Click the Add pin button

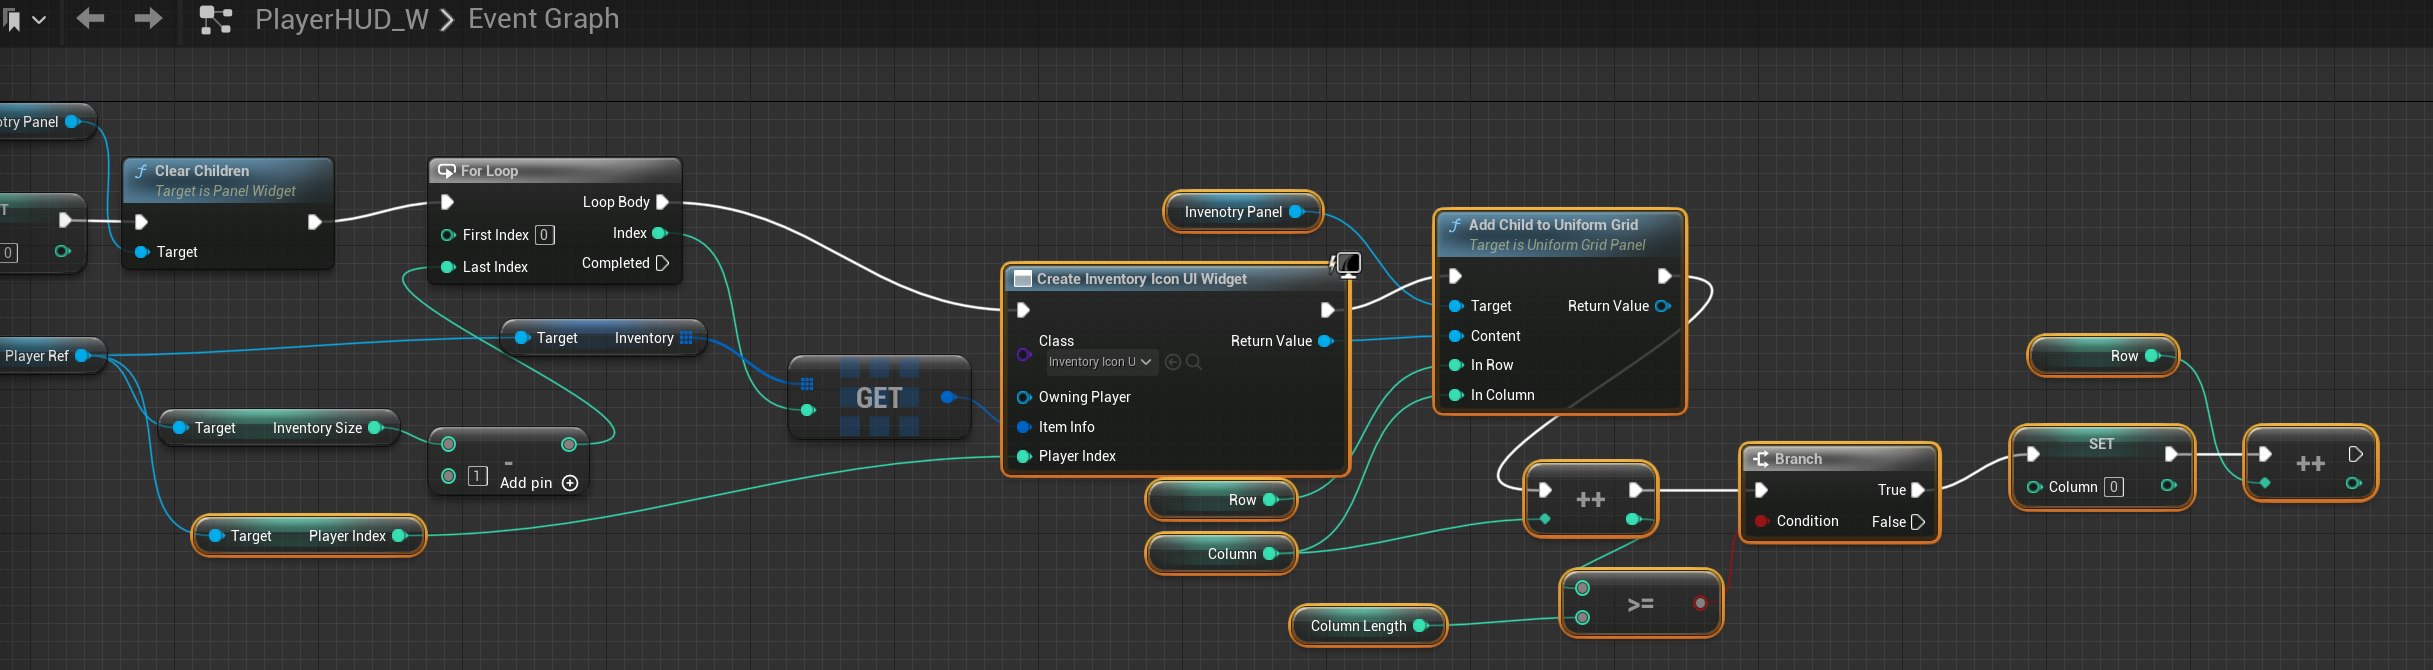click(527, 483)
